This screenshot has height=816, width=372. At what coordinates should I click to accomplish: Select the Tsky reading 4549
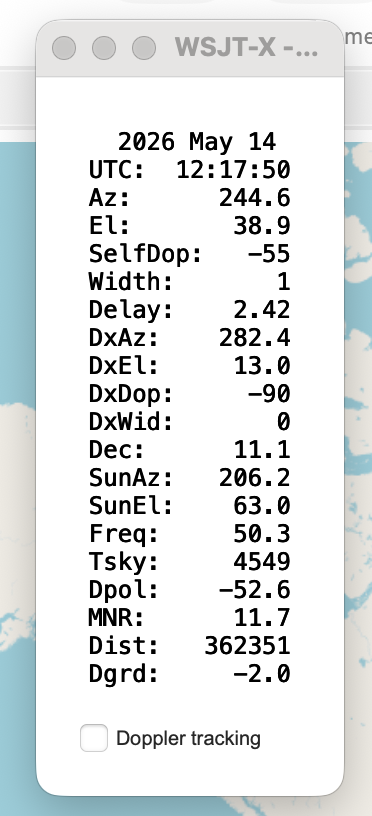pyautogui.click(x=262, y=562)
